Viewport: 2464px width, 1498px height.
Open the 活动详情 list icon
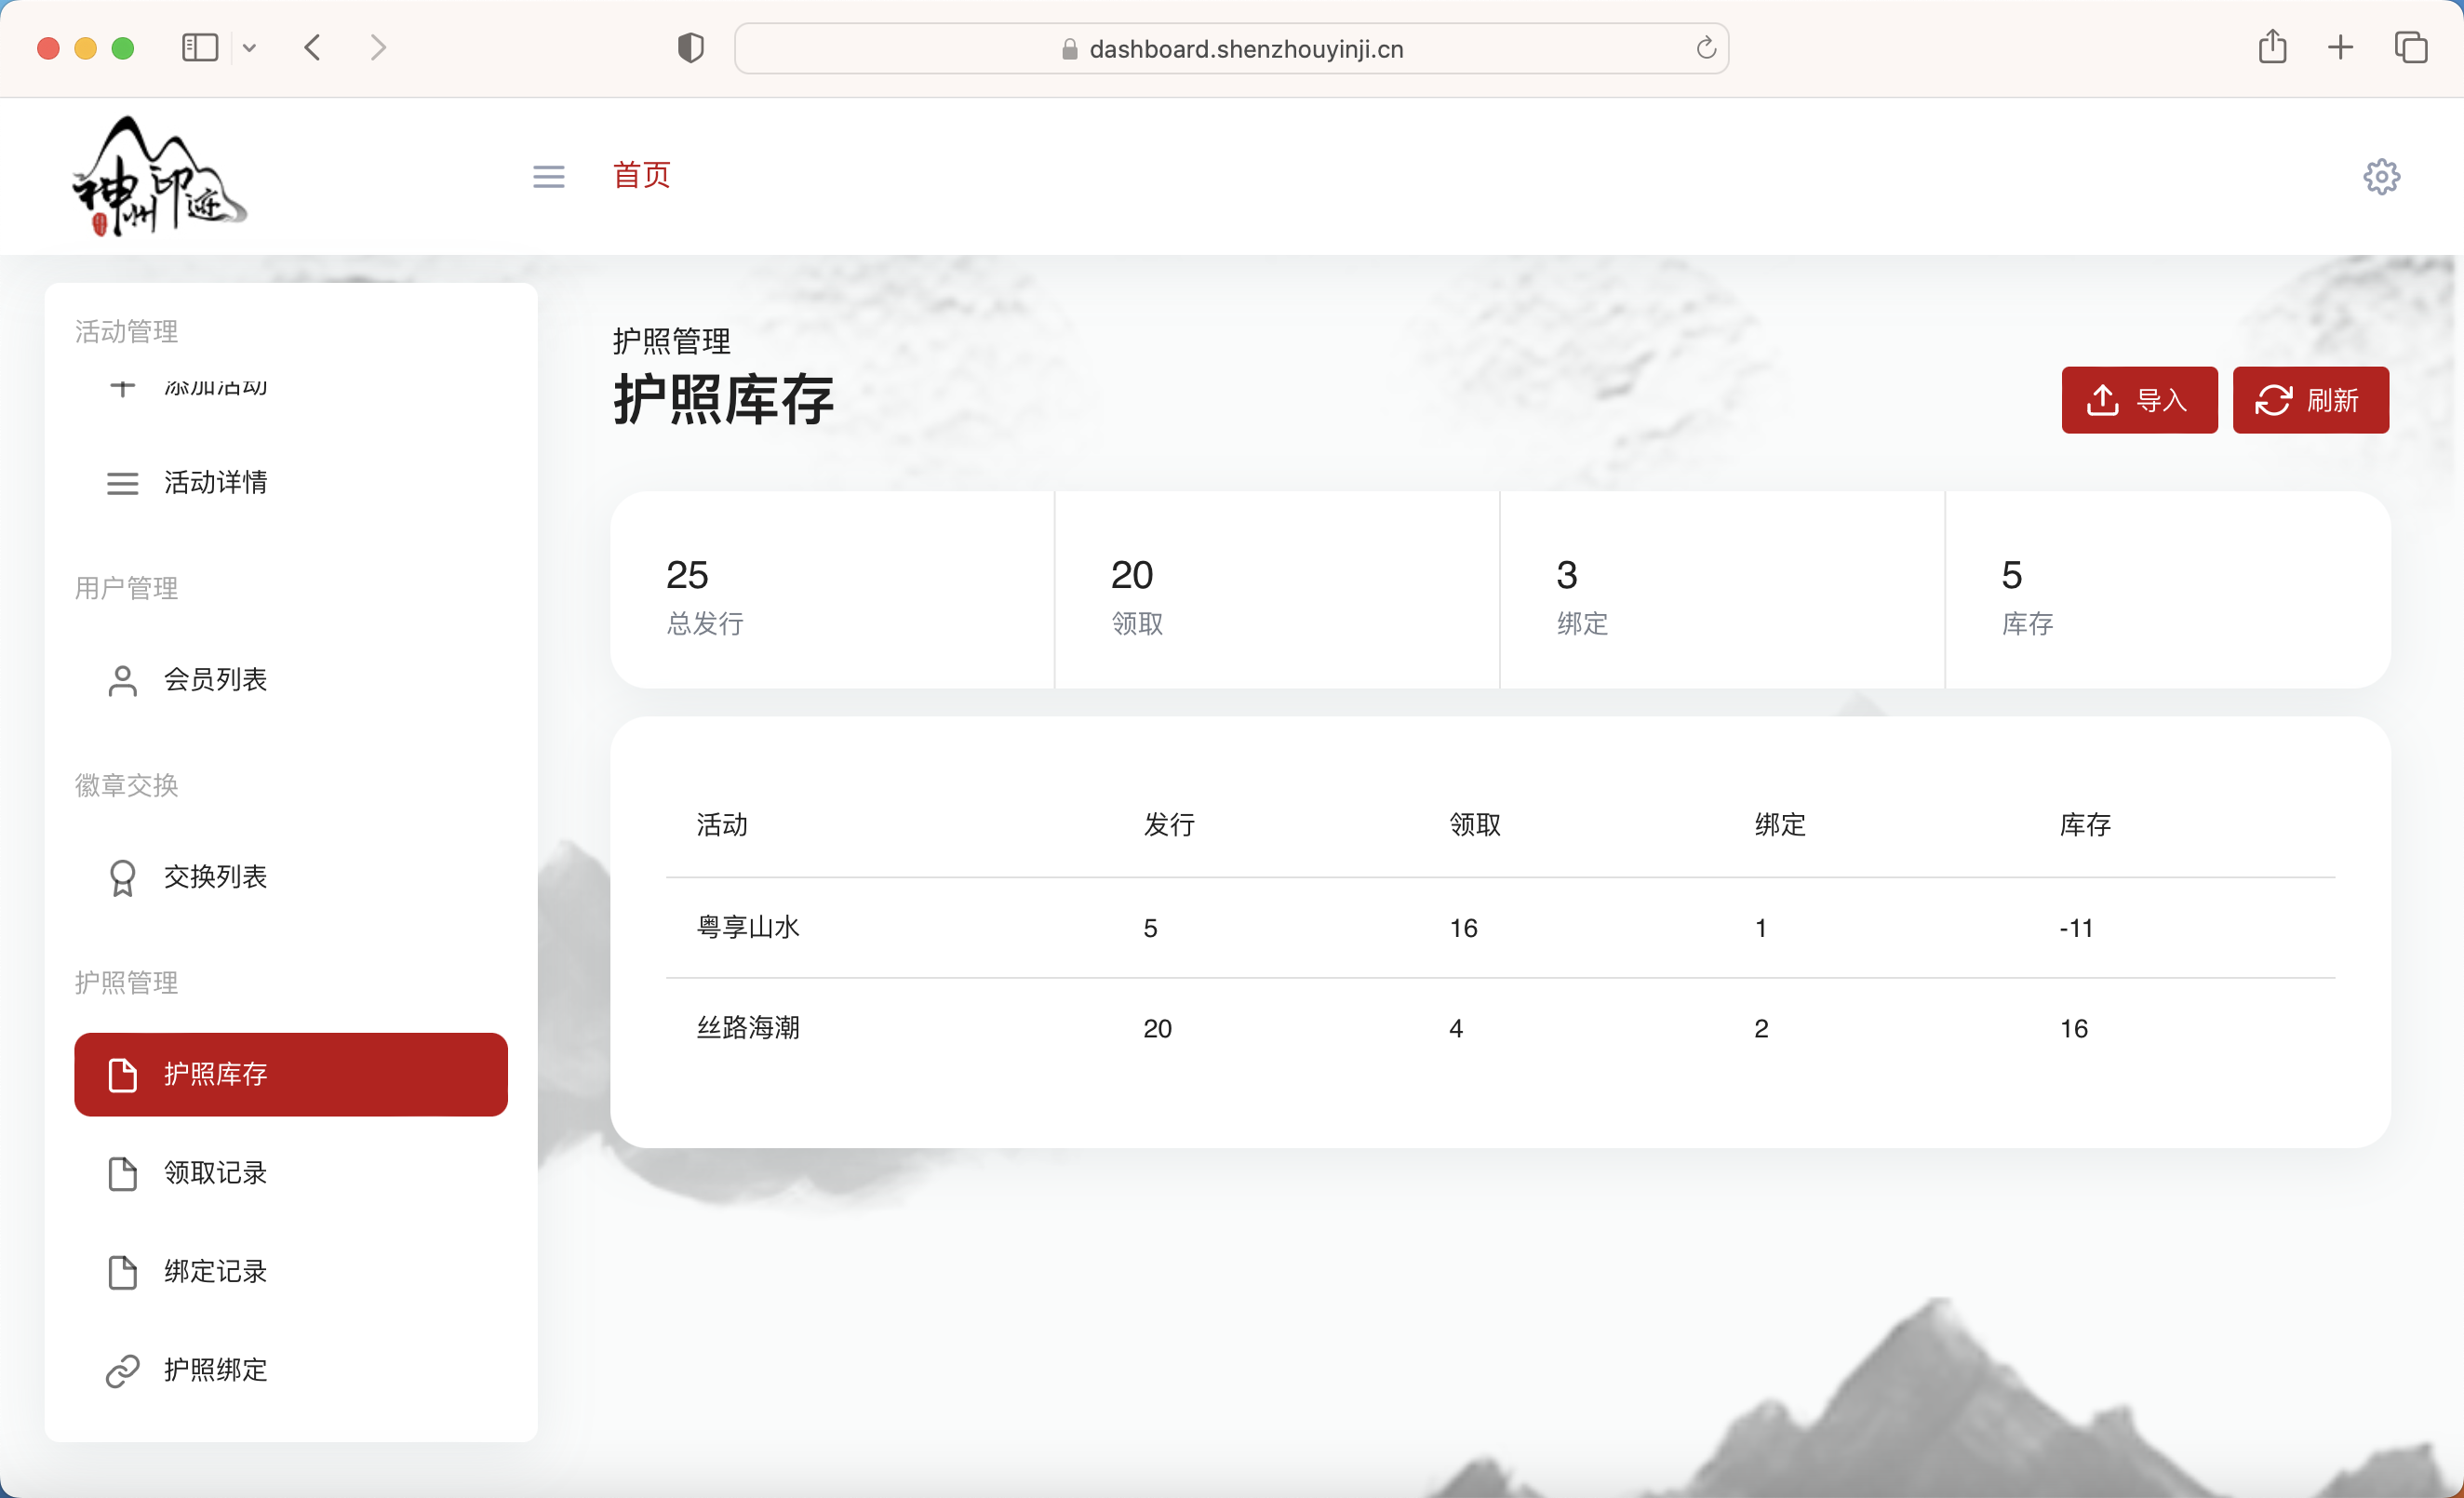point(122,482)
